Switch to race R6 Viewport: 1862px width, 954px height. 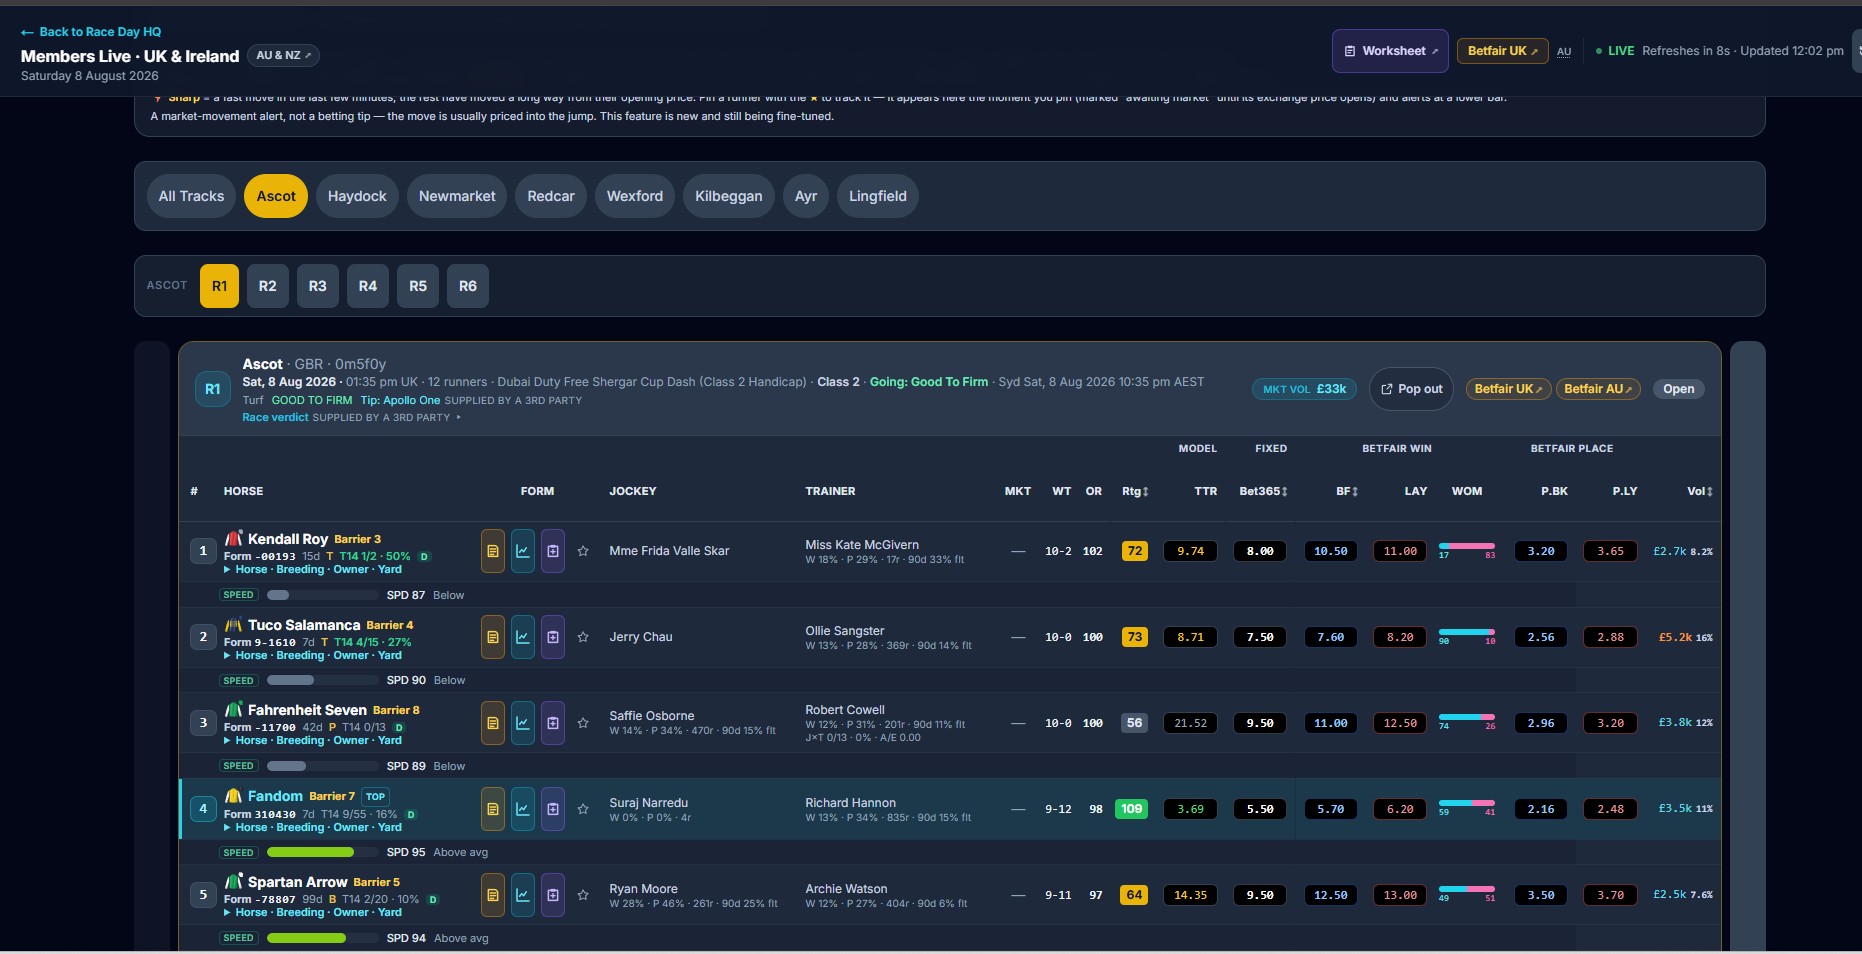coord(468,286)
